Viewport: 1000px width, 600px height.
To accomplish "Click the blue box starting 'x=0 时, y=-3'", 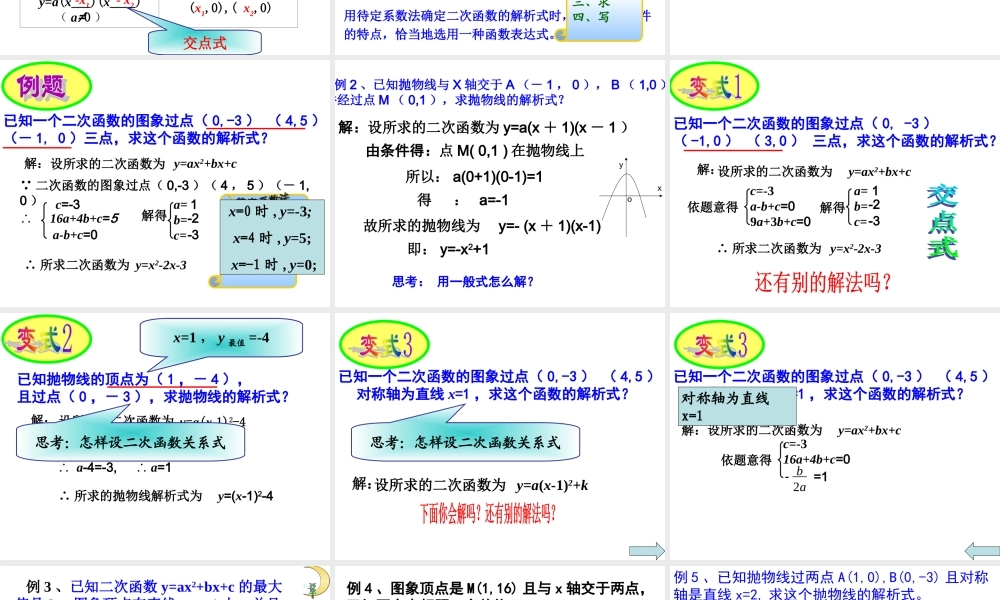I will [272, 237].
